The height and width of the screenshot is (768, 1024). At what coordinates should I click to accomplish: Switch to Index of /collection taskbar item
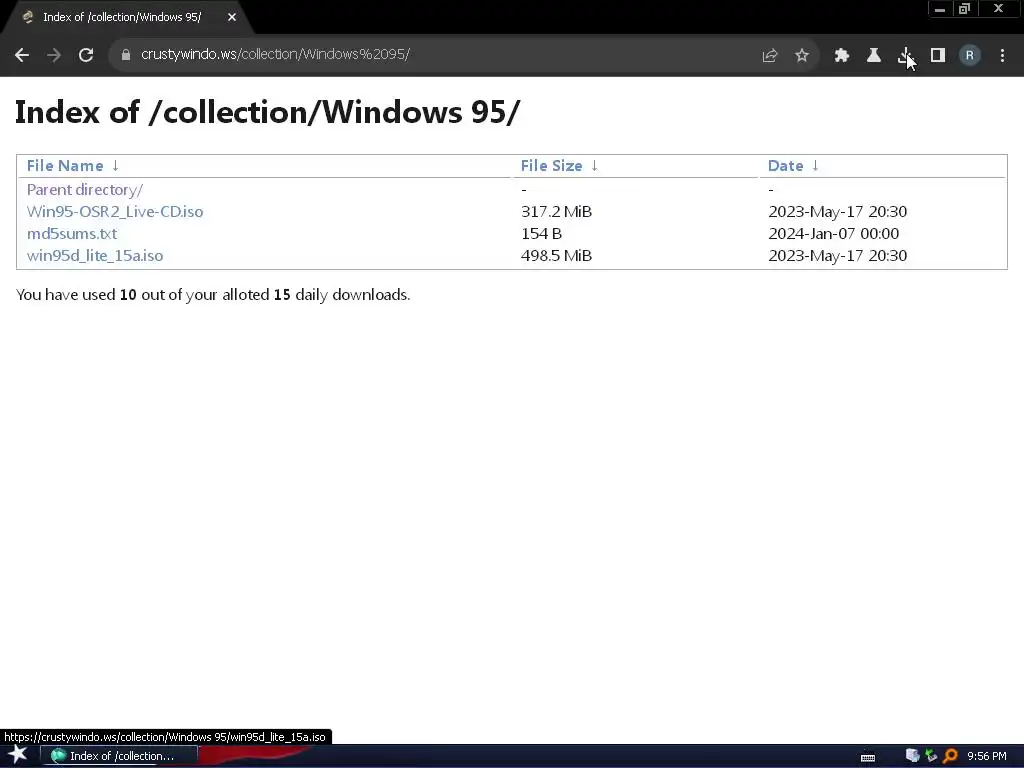(x=120, y=756)
